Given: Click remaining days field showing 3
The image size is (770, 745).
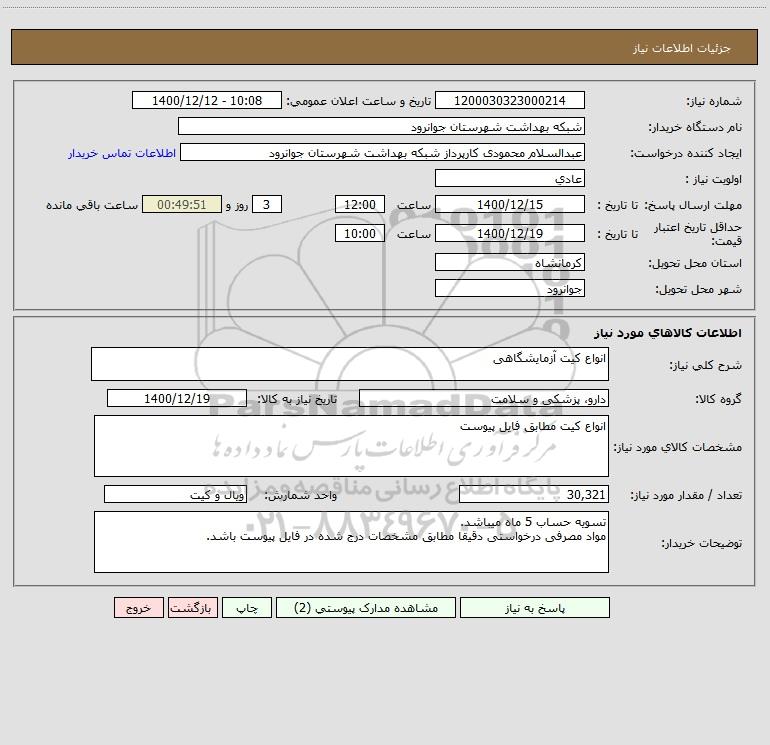Looking at the screenshot, I should pyautogui.click(x=267, y=204).
